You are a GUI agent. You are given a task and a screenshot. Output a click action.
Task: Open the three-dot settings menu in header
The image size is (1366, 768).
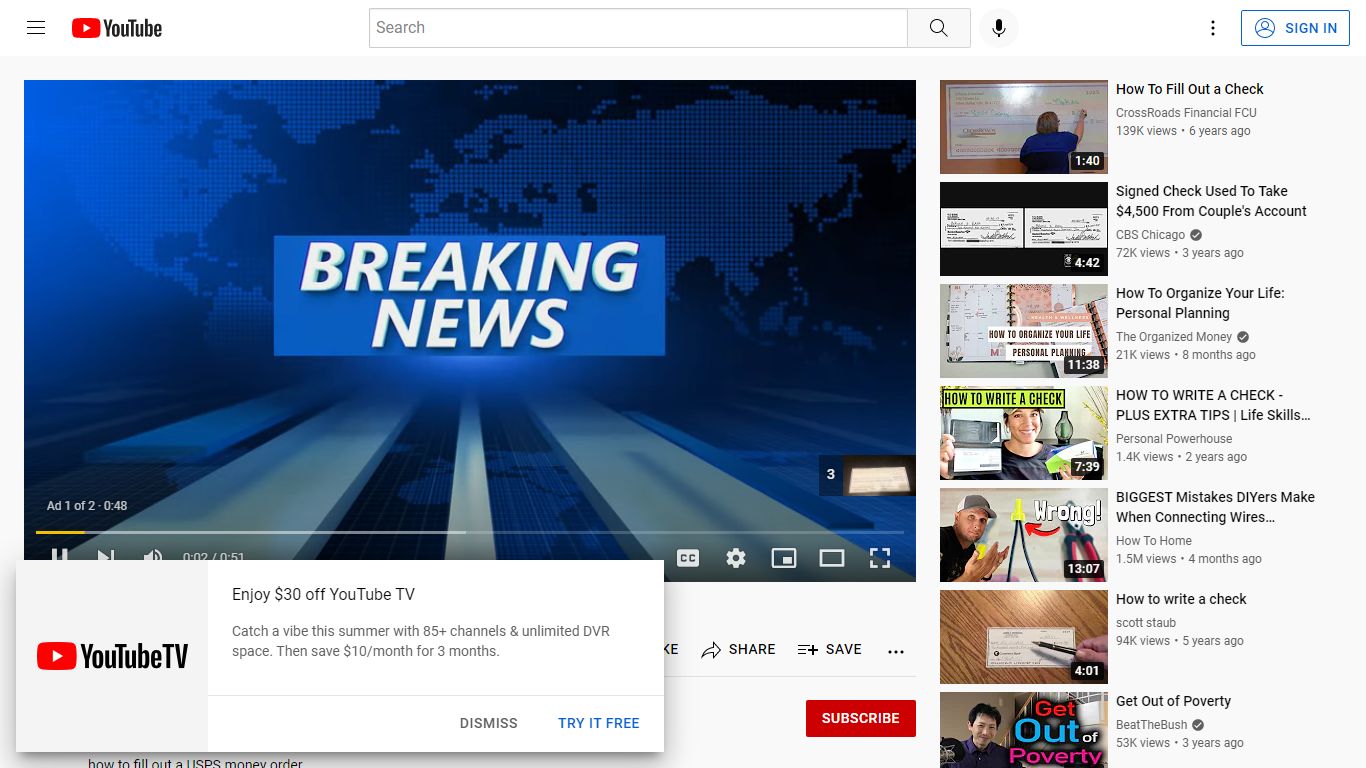click(x=1213, y=28)
